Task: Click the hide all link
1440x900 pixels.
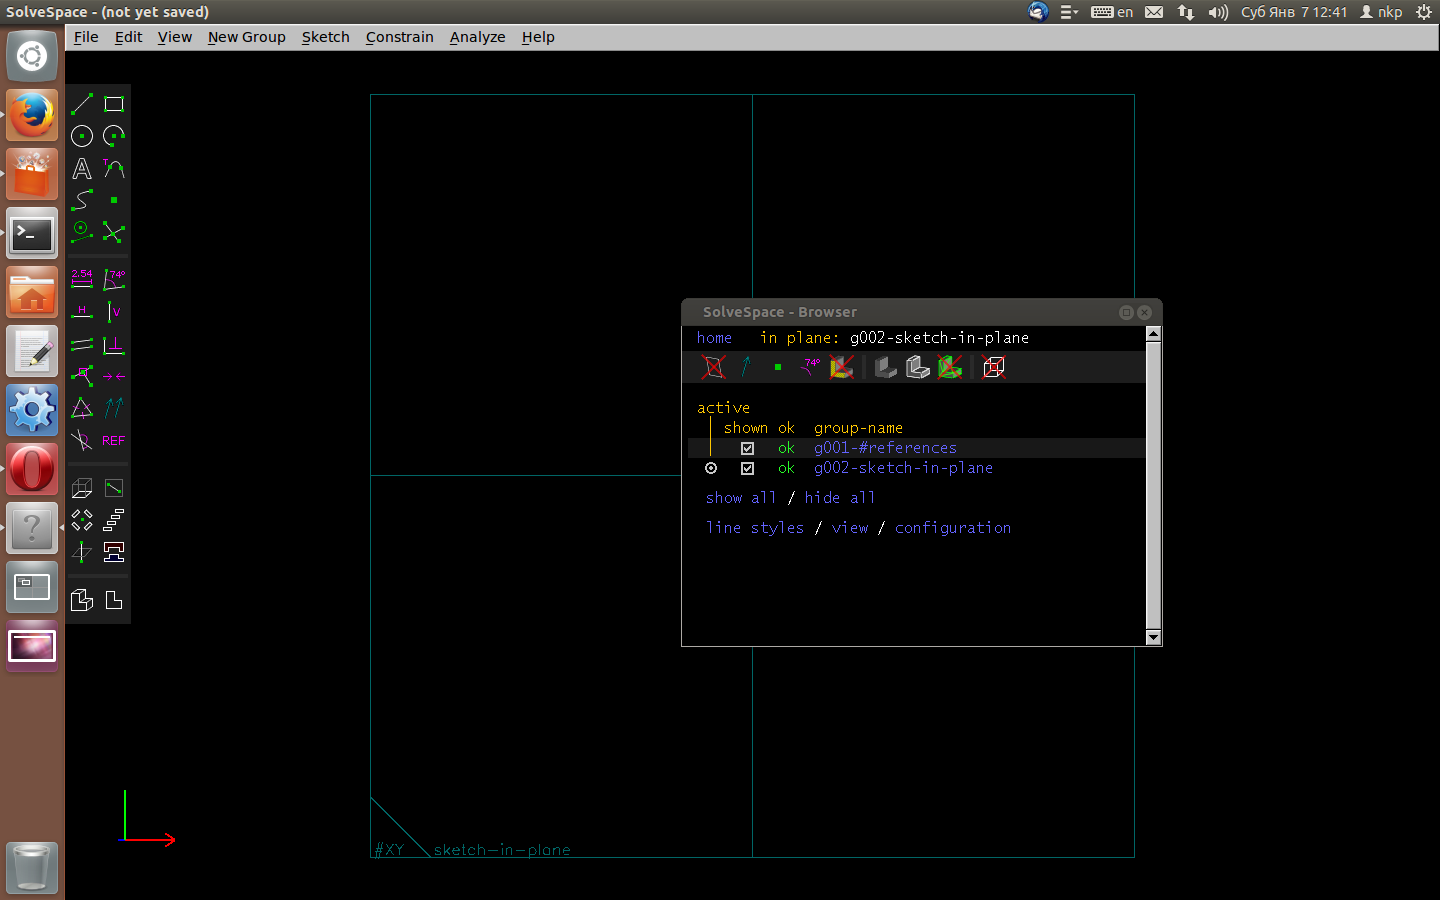Action: [x=840, y=498]
